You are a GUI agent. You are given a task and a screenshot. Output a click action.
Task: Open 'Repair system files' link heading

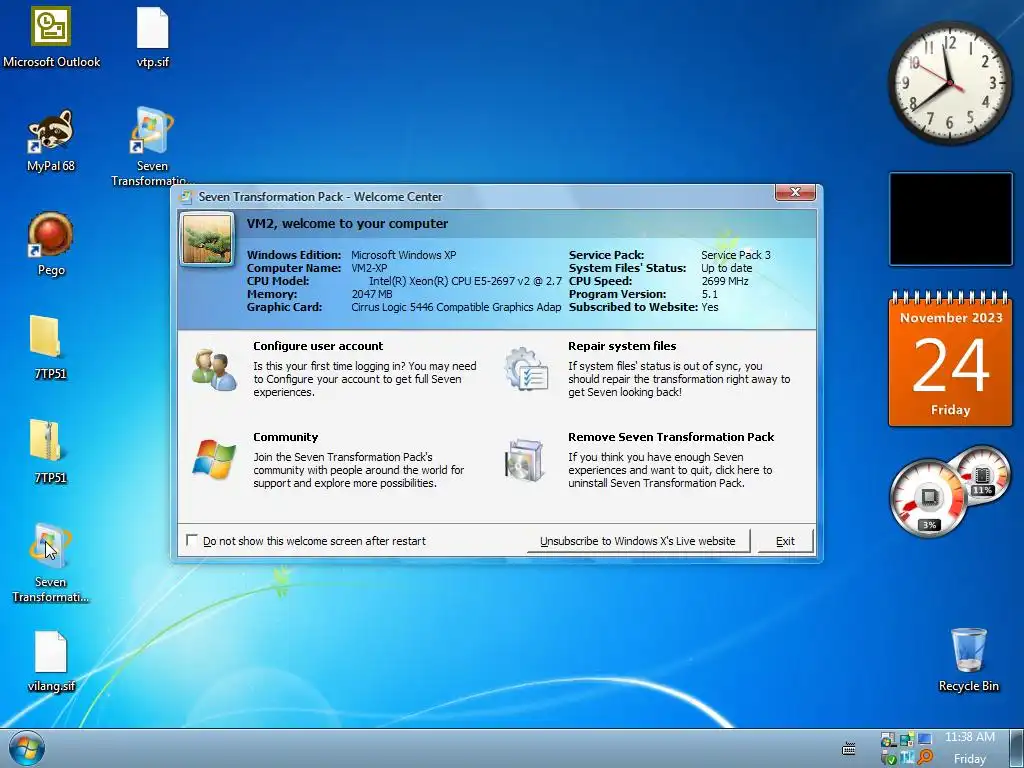pyautogui.click(x=622, y=346)
